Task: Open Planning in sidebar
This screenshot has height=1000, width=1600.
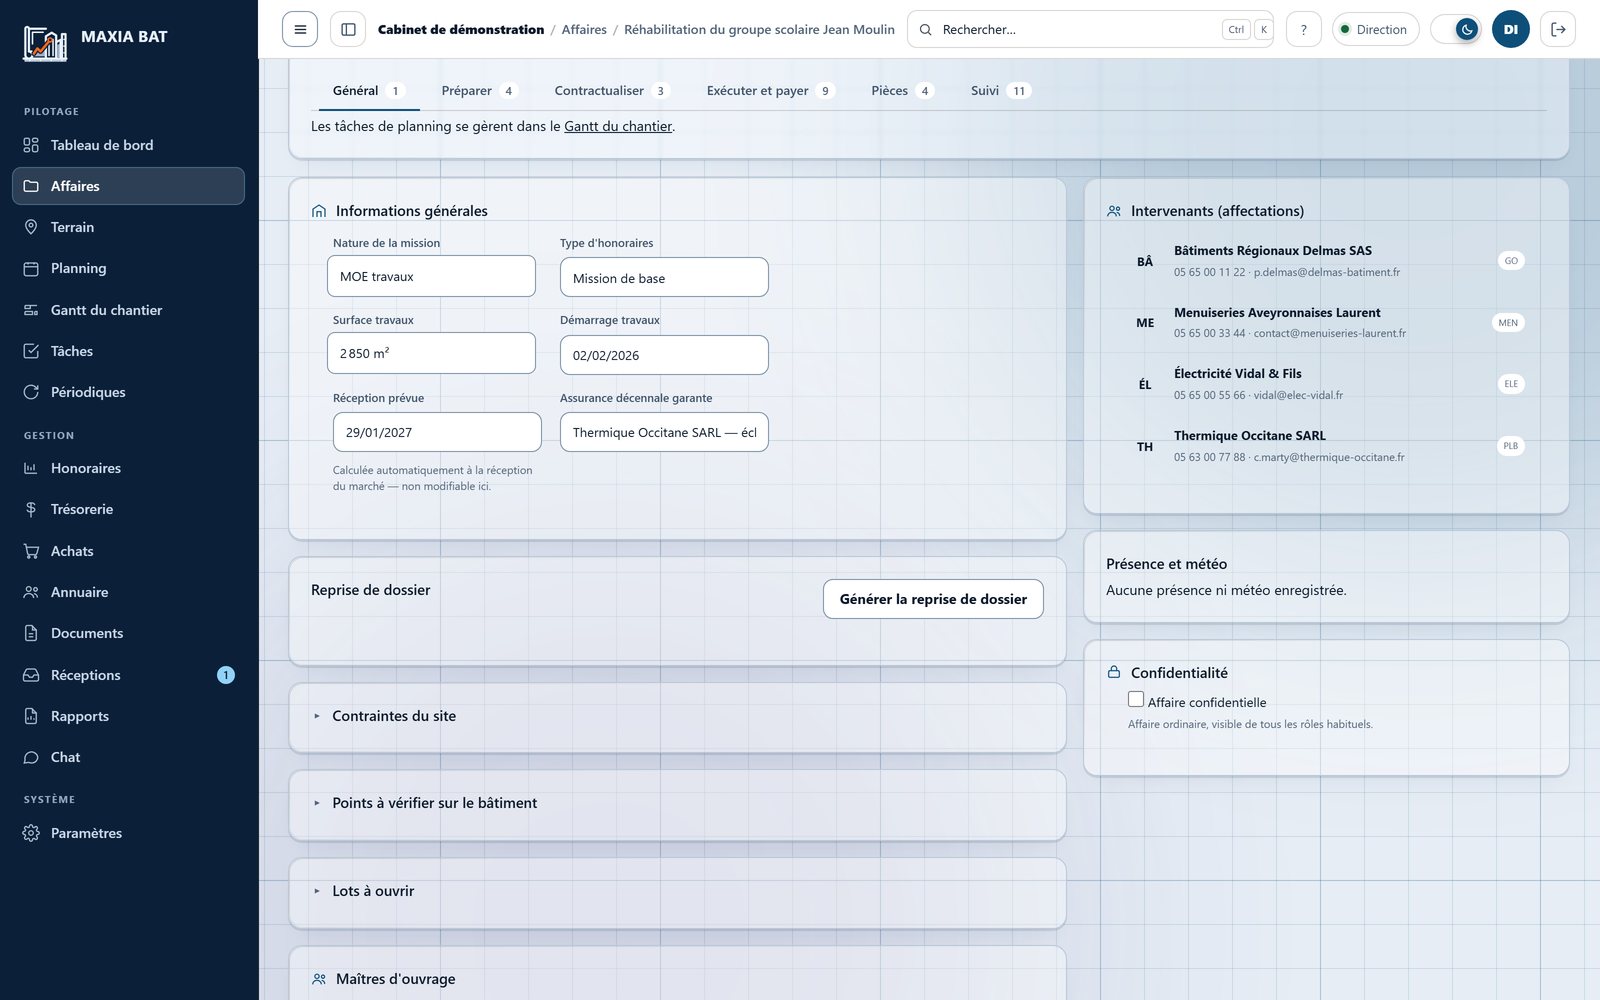Action: [128, 268]
